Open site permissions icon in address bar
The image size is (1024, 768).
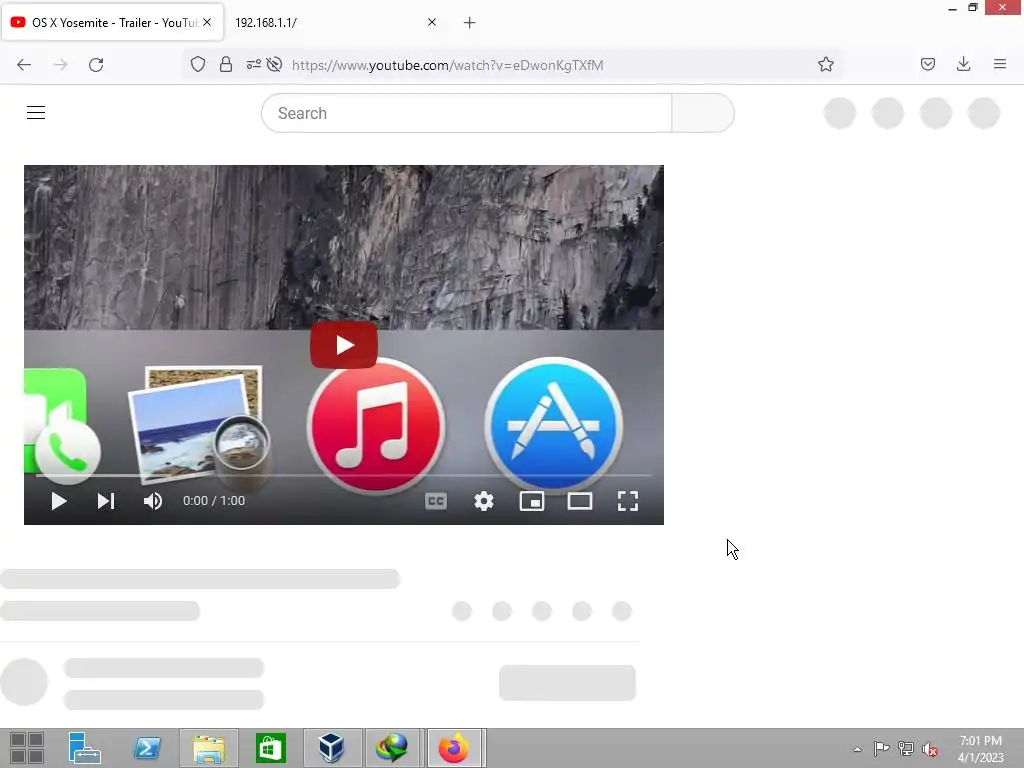coord(253,64)
